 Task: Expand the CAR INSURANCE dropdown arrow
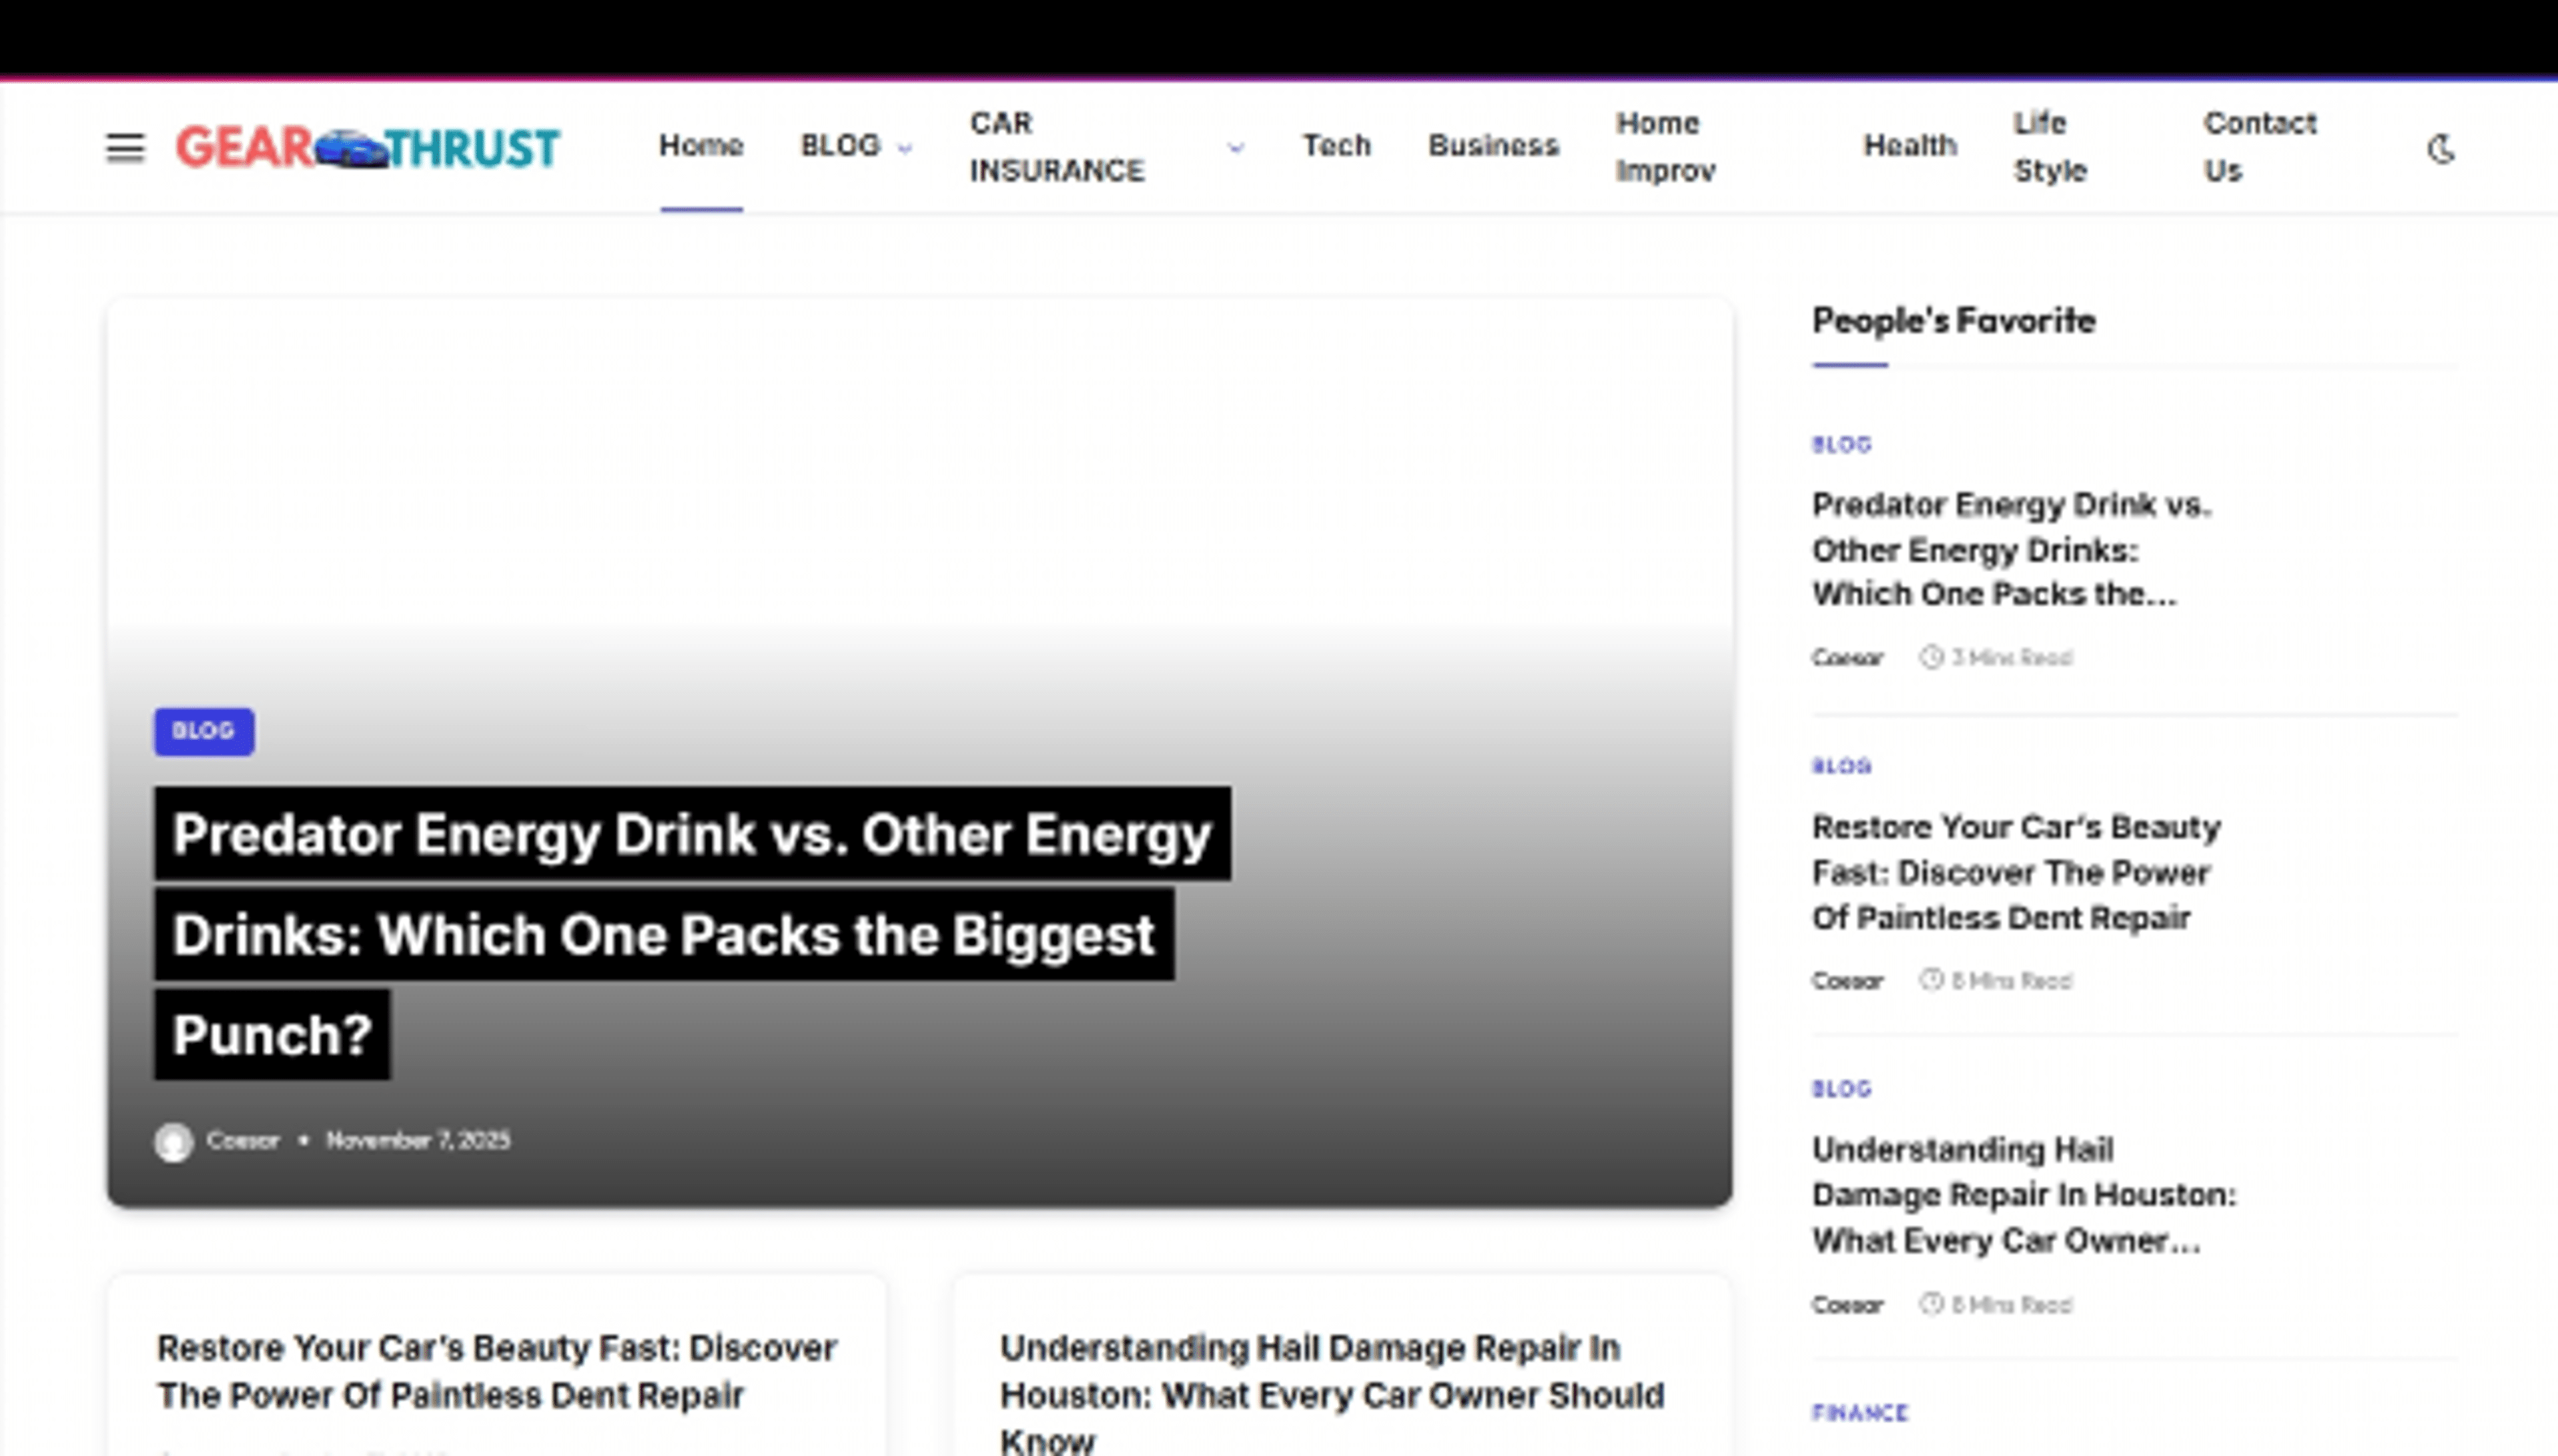[1236, 148]
